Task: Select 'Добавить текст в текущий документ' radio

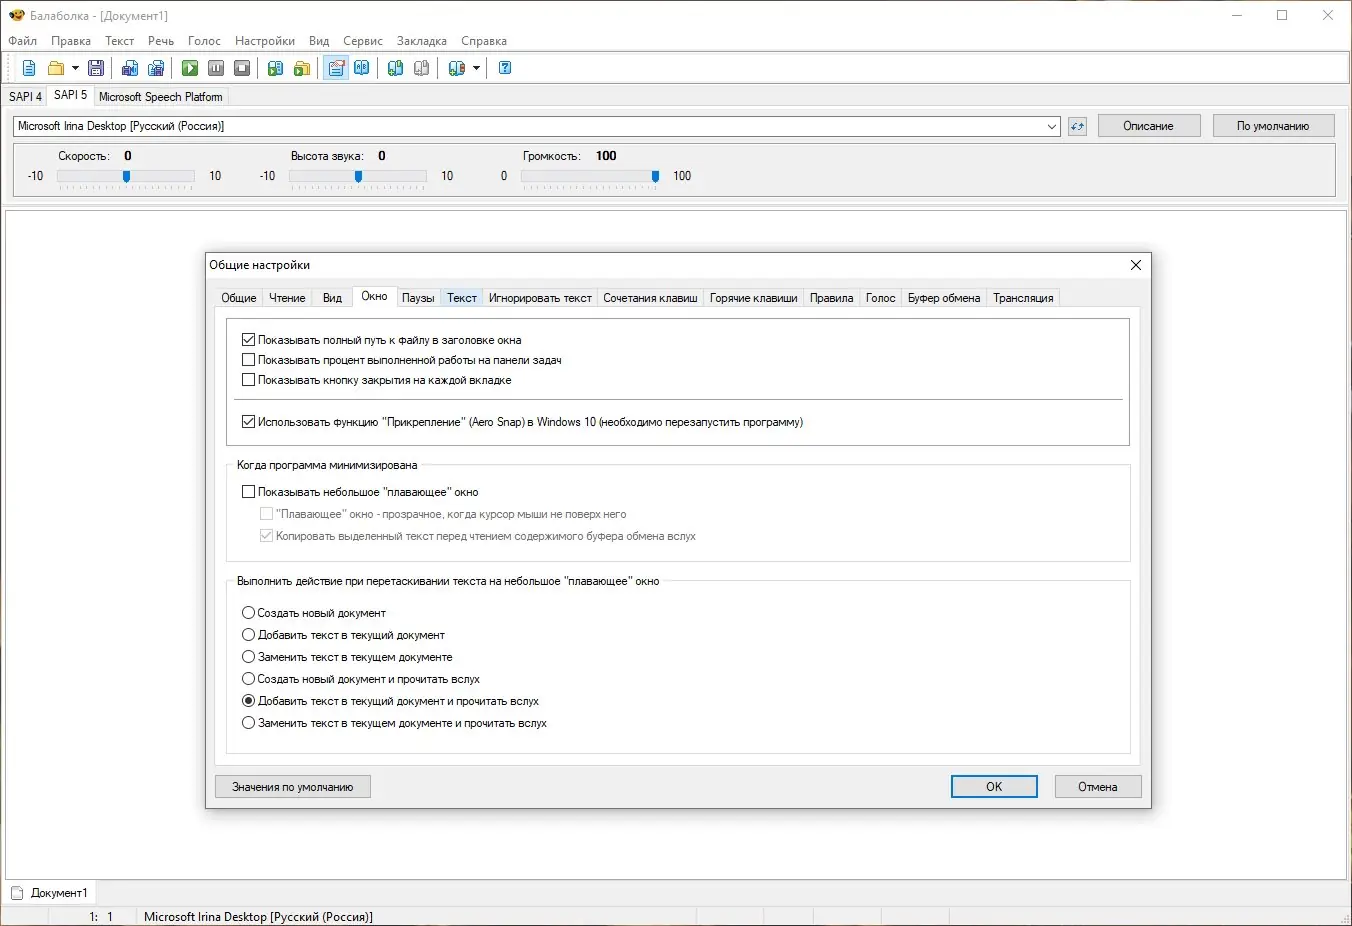Action: point(249,635)
